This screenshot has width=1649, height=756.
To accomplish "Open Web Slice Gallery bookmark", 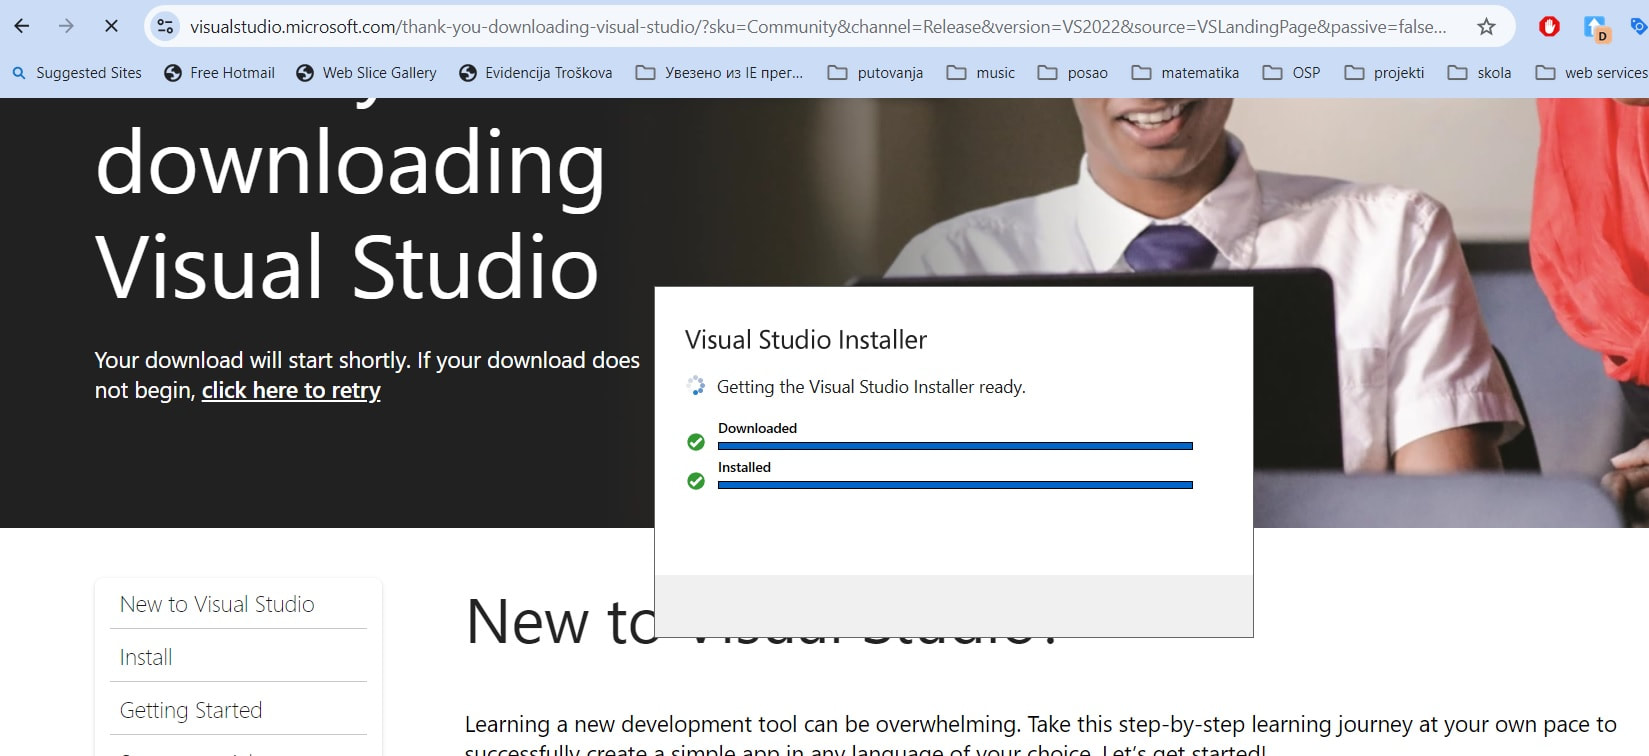I will [367, 73].
